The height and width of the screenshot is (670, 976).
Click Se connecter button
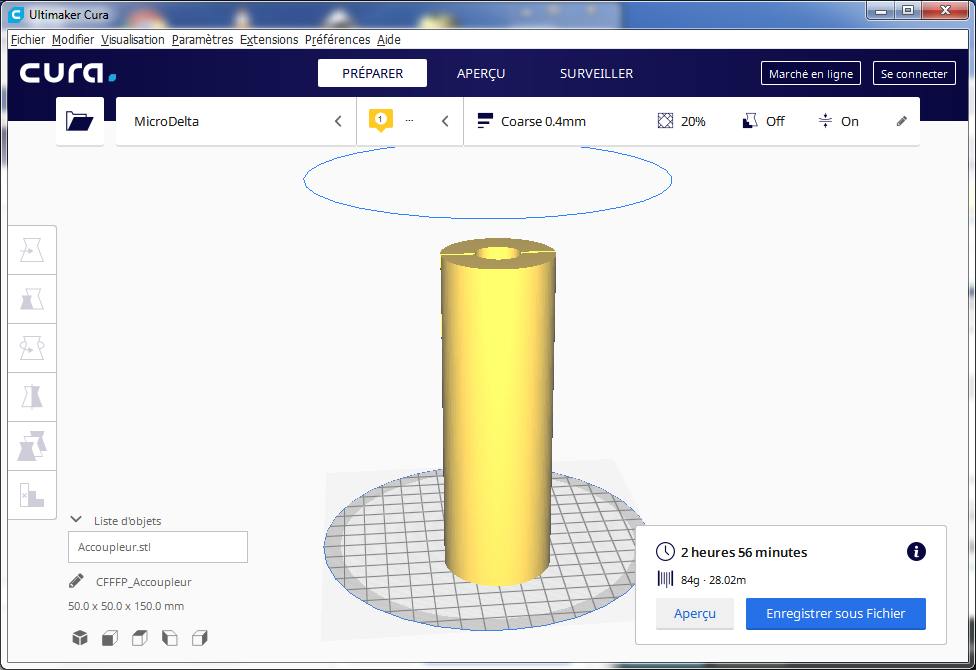914,73
